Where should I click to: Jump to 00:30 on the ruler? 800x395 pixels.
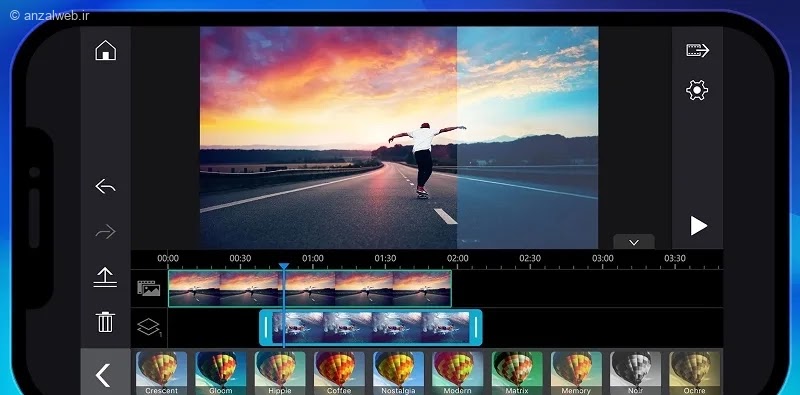point(240,258)
